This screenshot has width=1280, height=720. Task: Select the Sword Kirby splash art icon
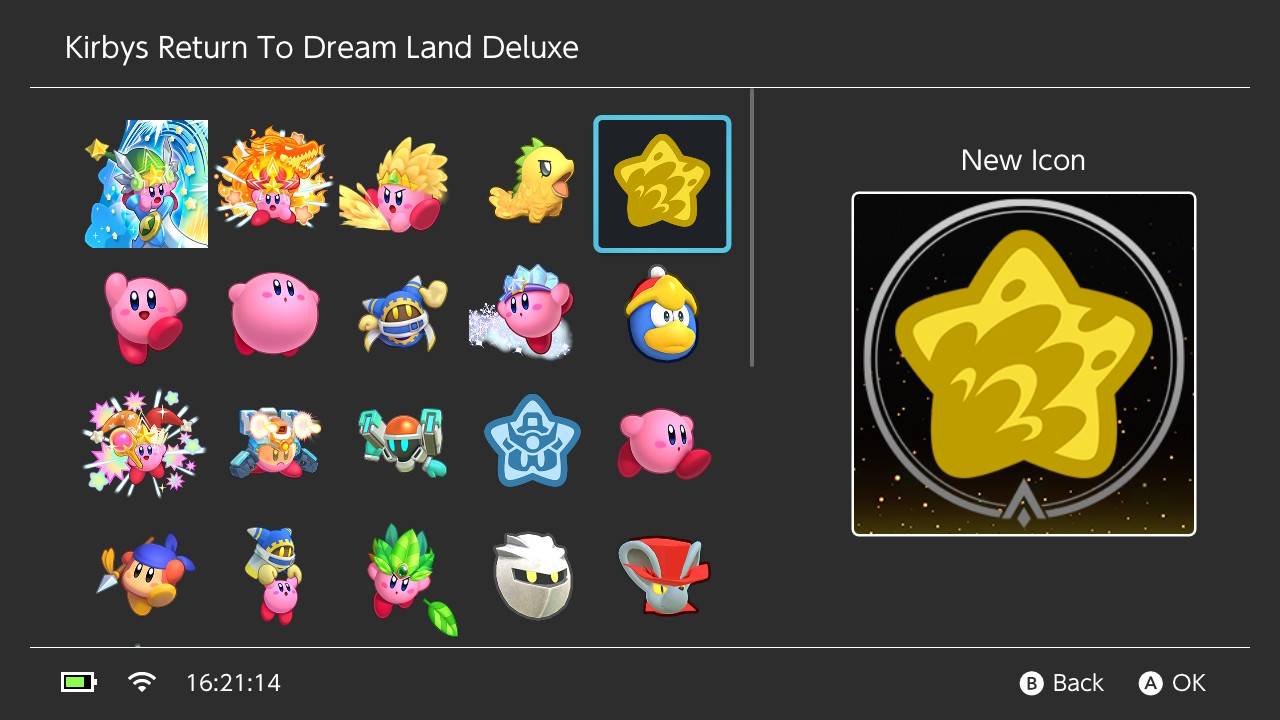[146, 184]
